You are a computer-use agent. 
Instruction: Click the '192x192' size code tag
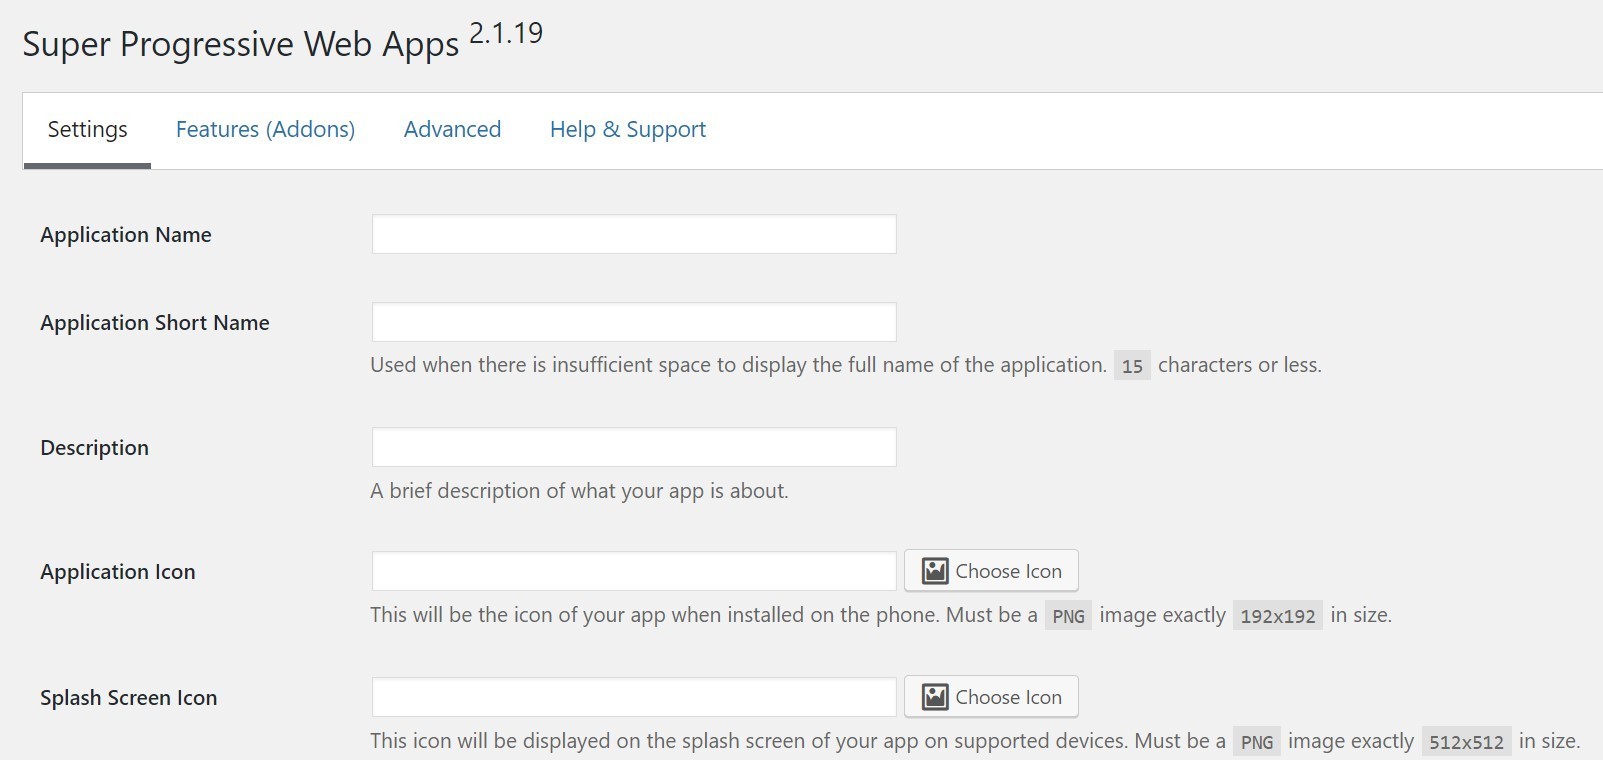[1278, 616]
